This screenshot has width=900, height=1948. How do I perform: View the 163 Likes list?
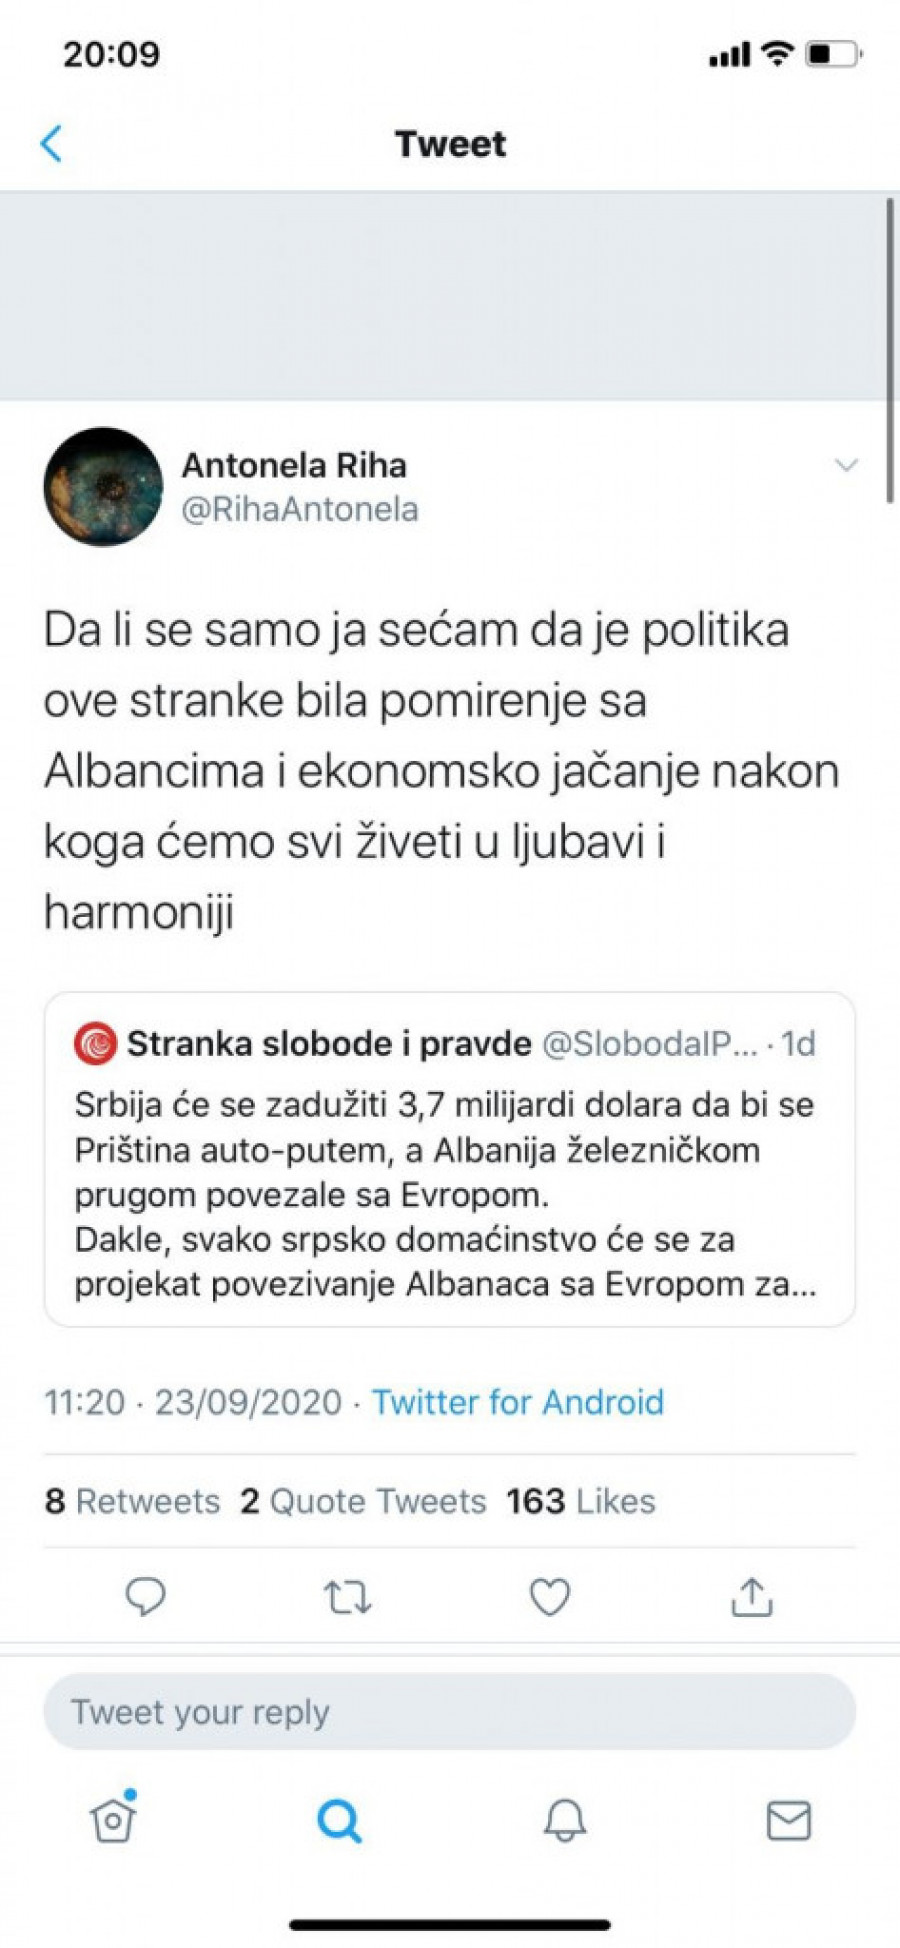point(580,1501)
